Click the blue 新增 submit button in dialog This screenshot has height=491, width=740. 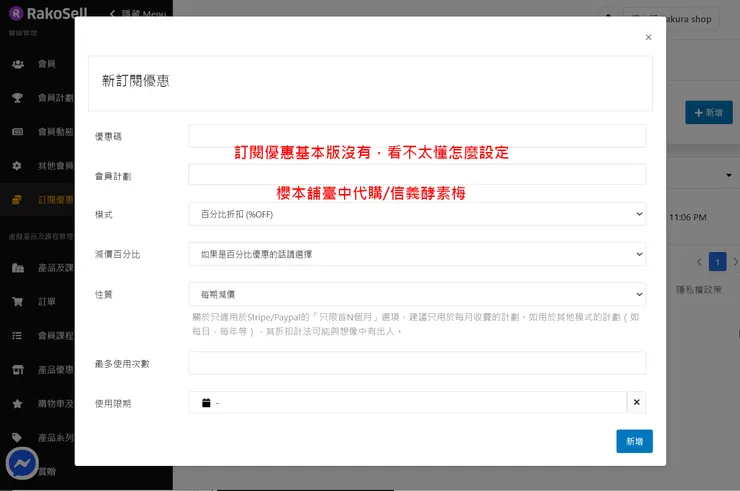(634, 441)
